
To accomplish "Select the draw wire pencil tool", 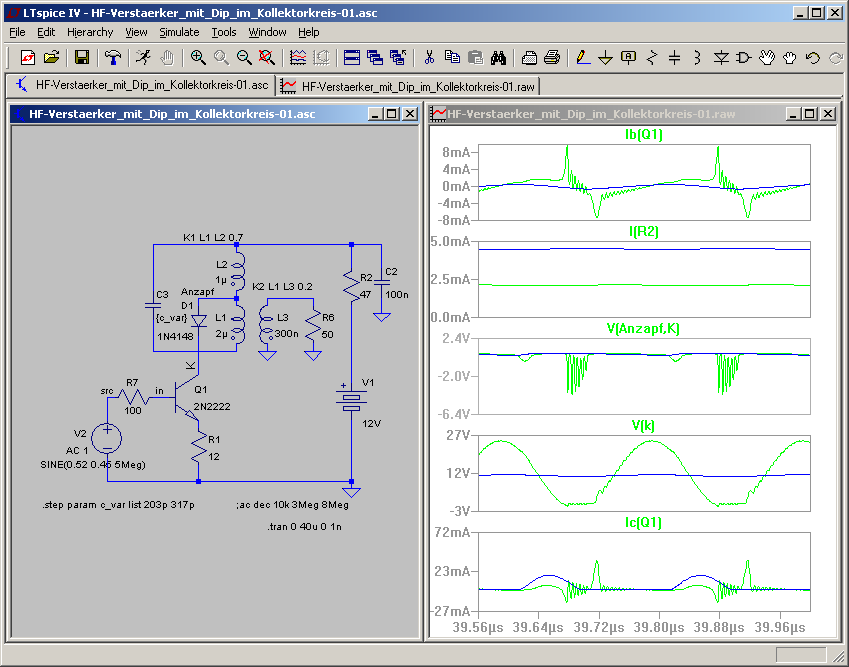I will pyautogui.click(x=583, y=57).
